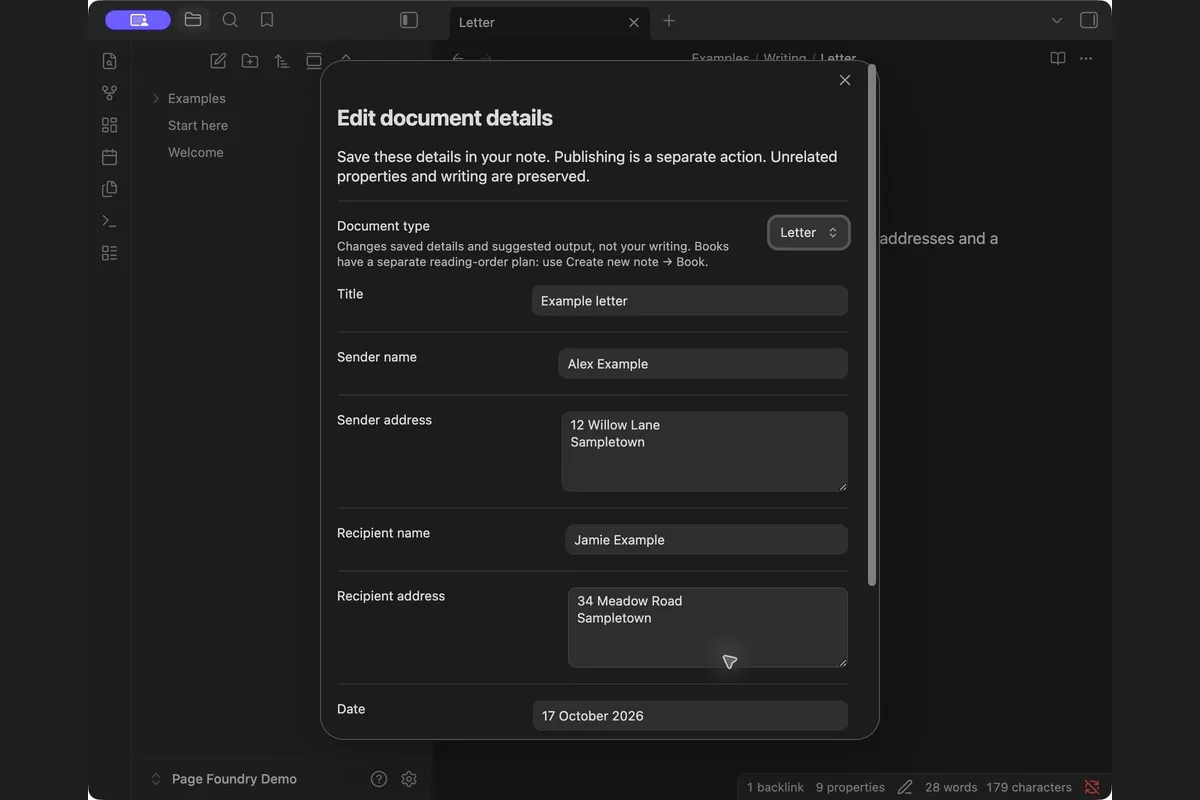Click the Title field Example letter
Image resolution: width=1200 pixels, height=800 pixels.
coord(690,301)
